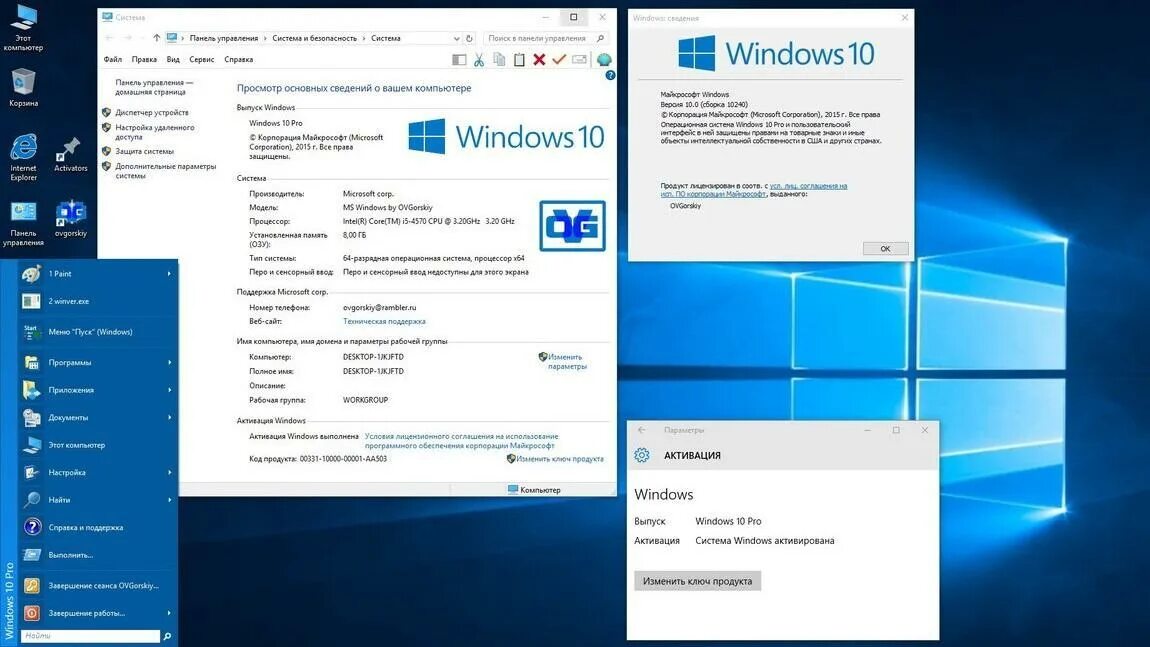Click the license agreement link in winver dialog

tap(754, 190)
